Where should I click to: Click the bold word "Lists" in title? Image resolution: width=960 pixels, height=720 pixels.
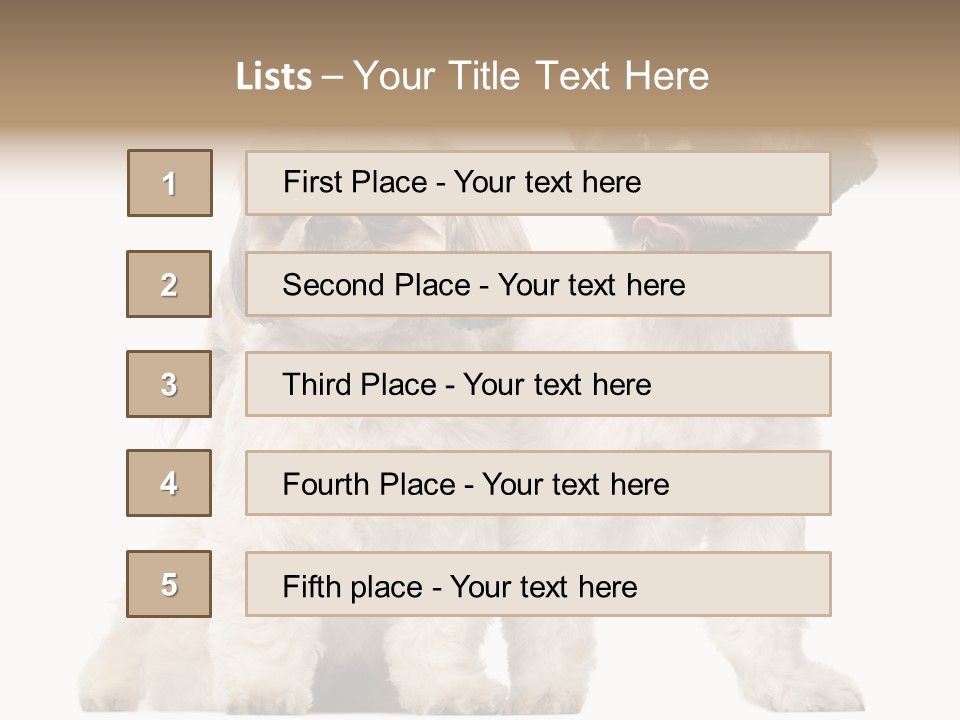click(274, 77)
